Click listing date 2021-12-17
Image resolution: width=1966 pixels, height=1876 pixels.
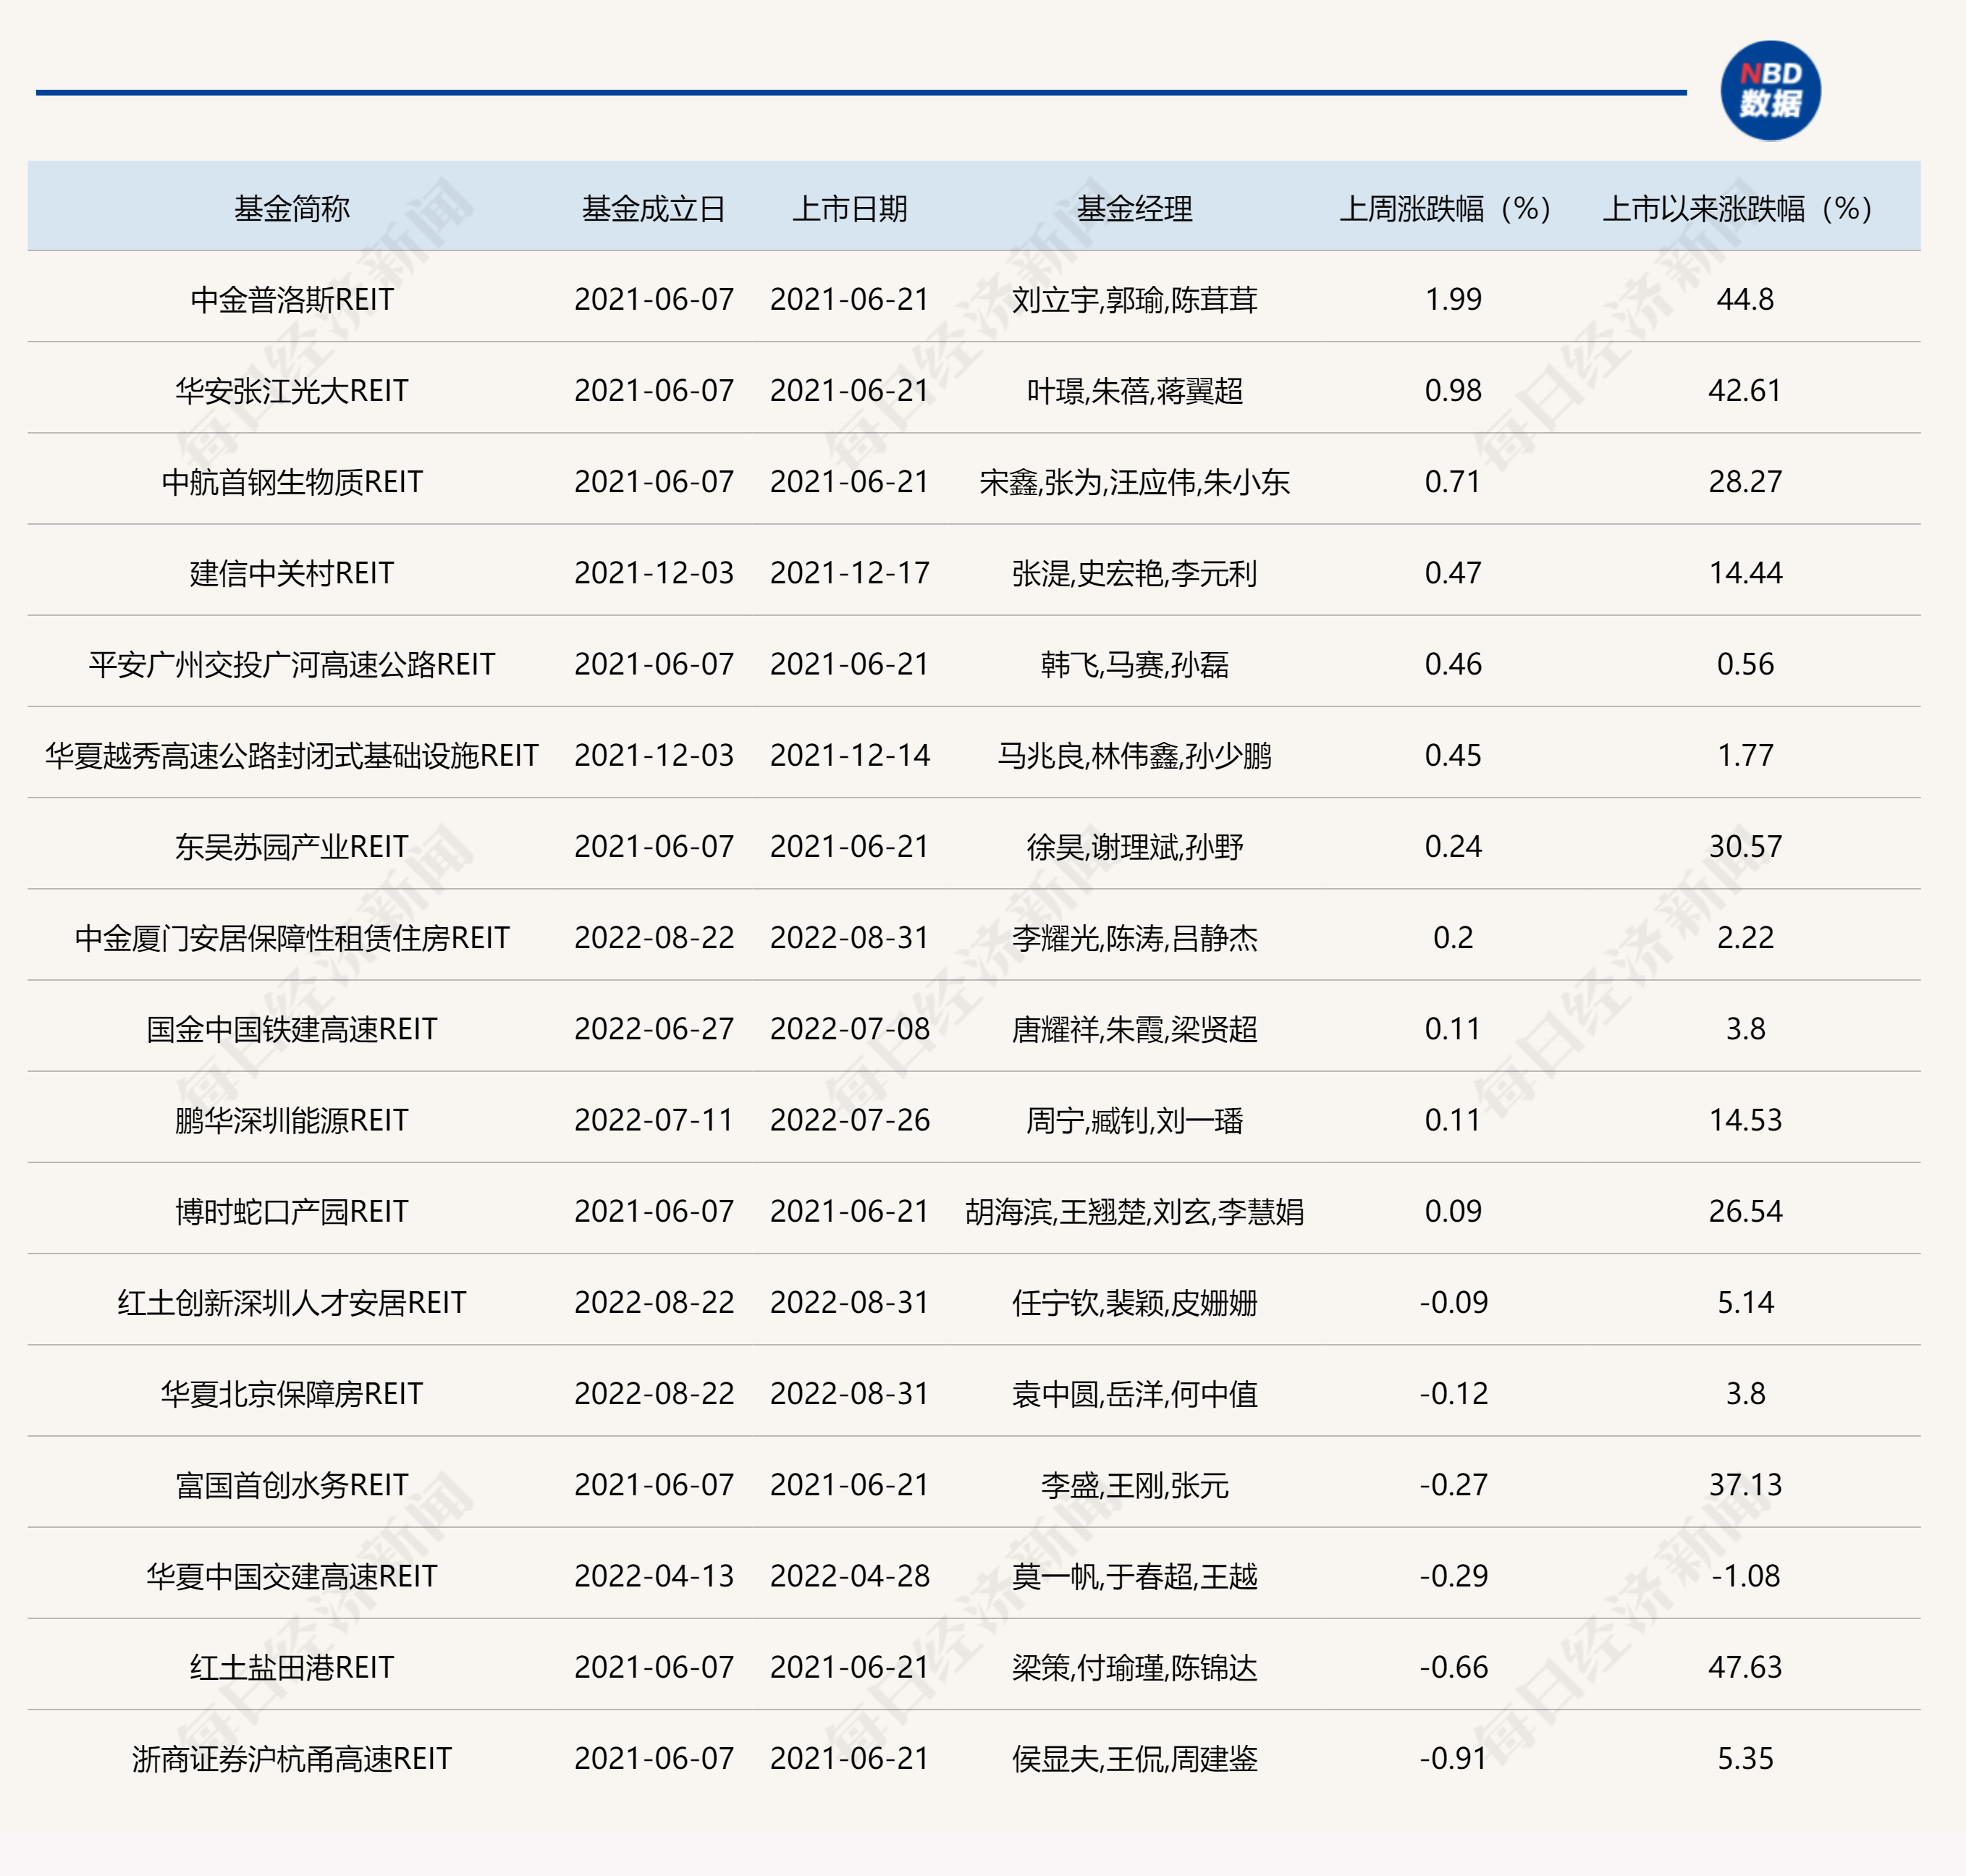click(850, 573)
